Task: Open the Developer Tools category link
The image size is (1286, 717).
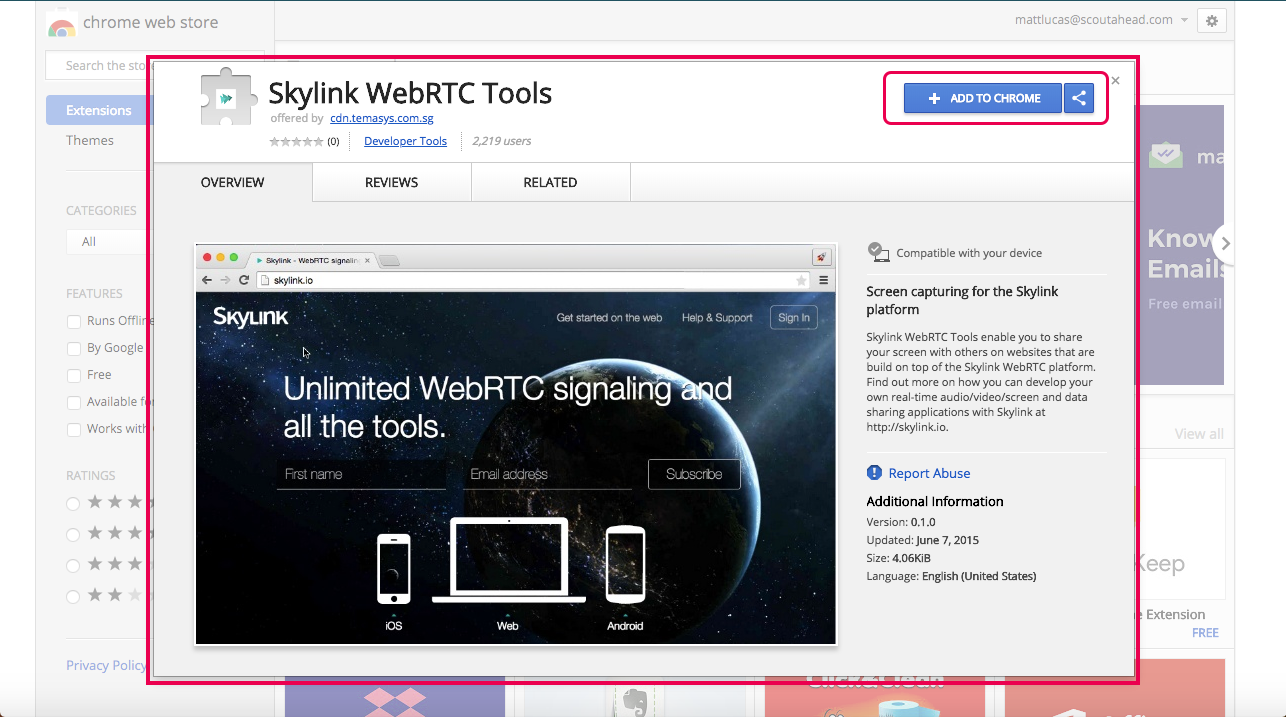Action: point(405,141)
